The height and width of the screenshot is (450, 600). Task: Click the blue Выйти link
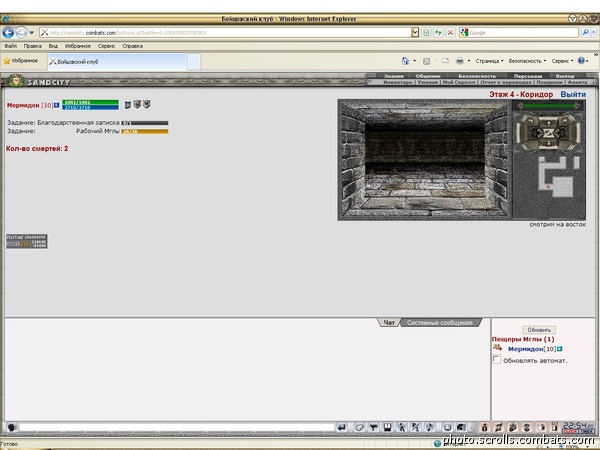point(573,95)
